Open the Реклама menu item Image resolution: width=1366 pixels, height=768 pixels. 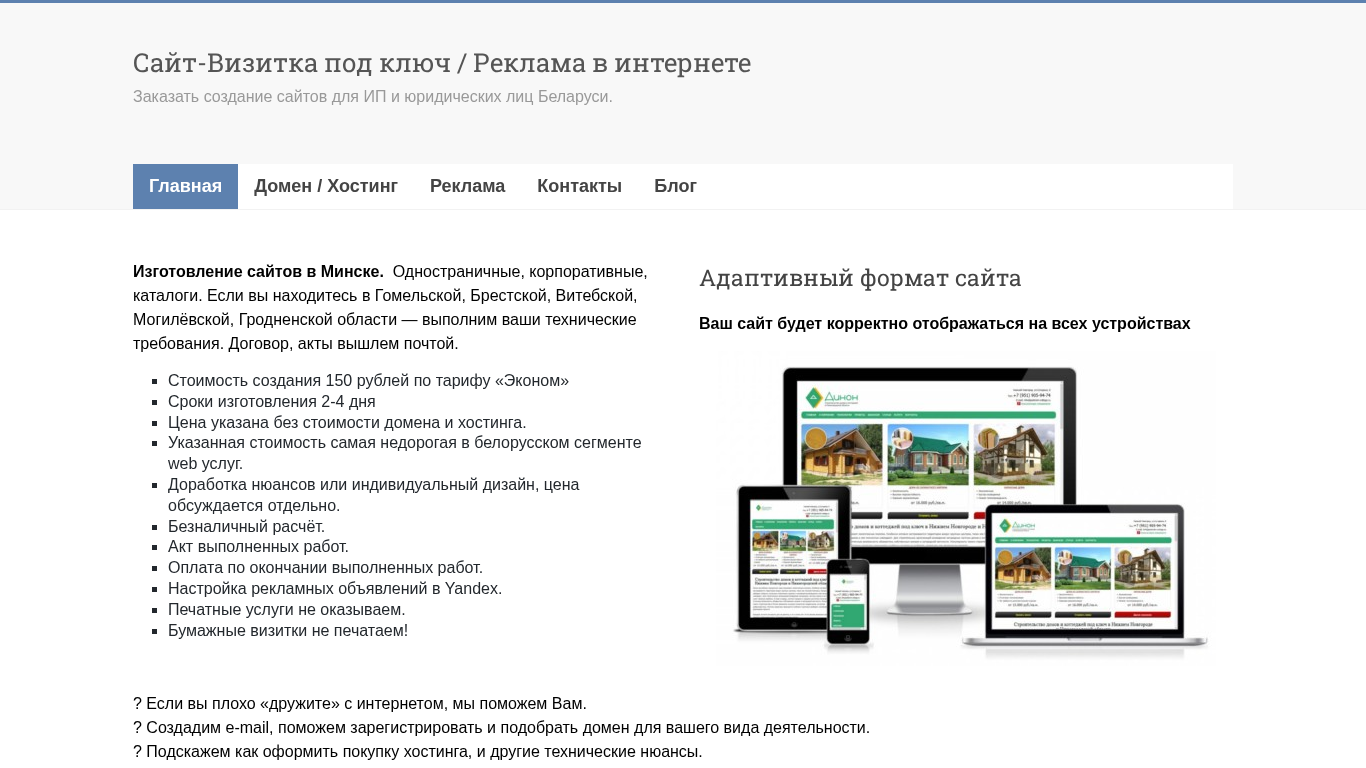coord(467,186)
